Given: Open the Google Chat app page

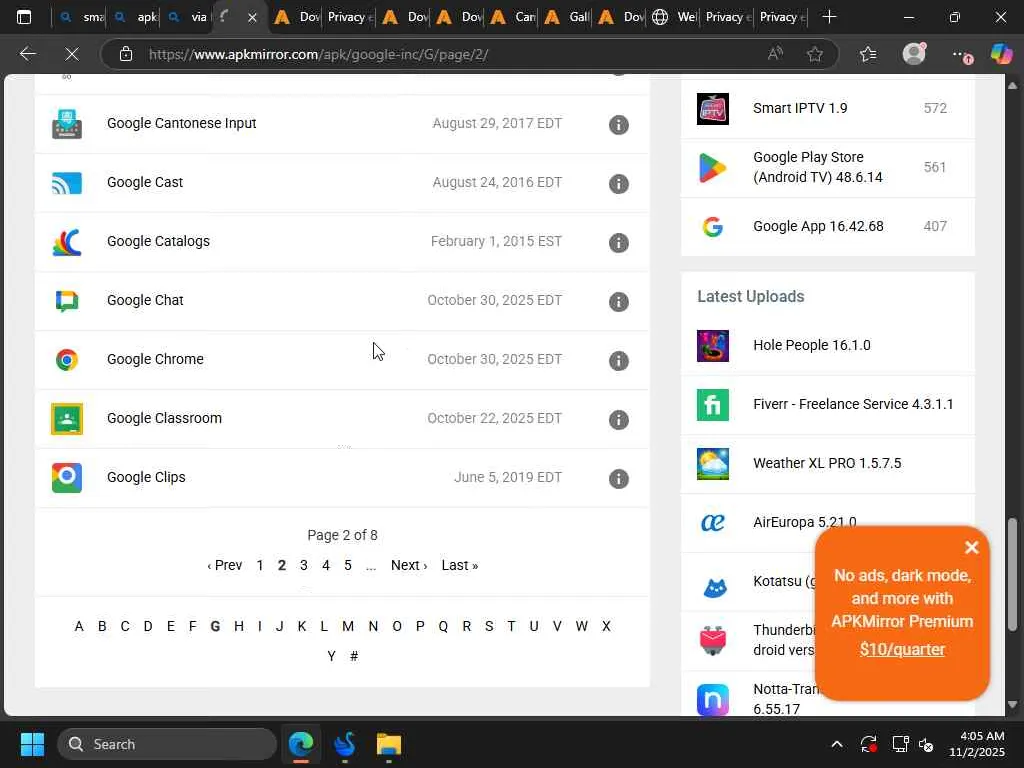Looking at the screenshot, I should click(145, 300).
